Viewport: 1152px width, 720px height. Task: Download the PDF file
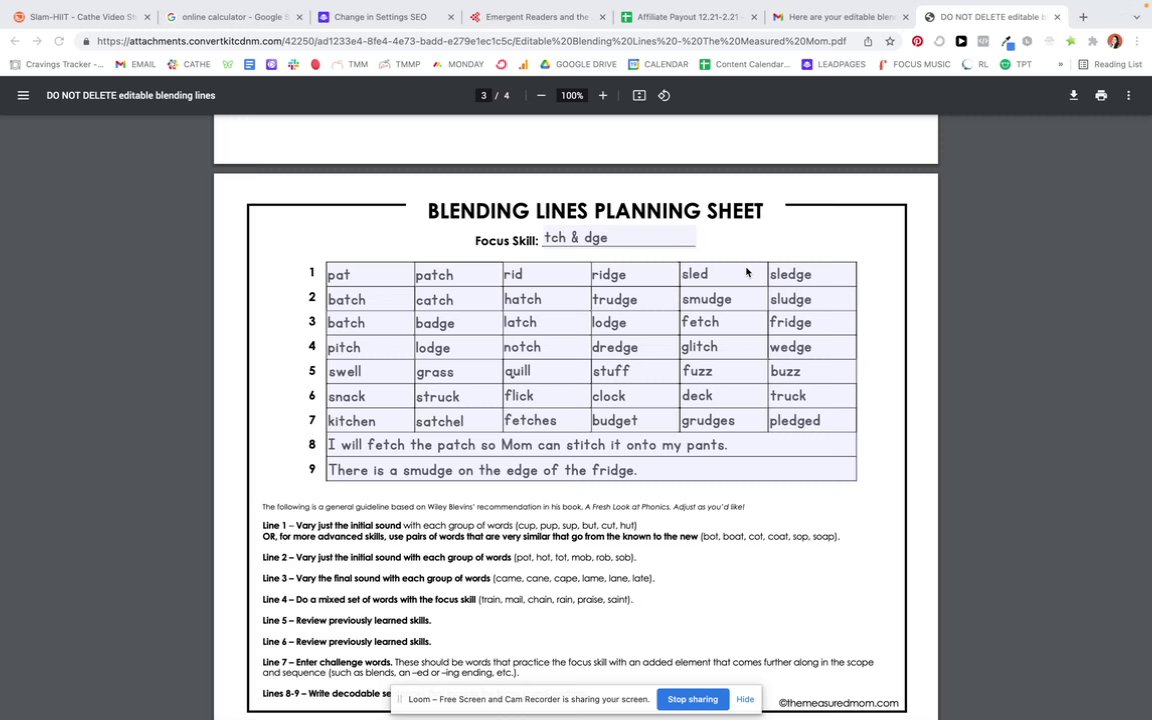(x=1073, y=96)
